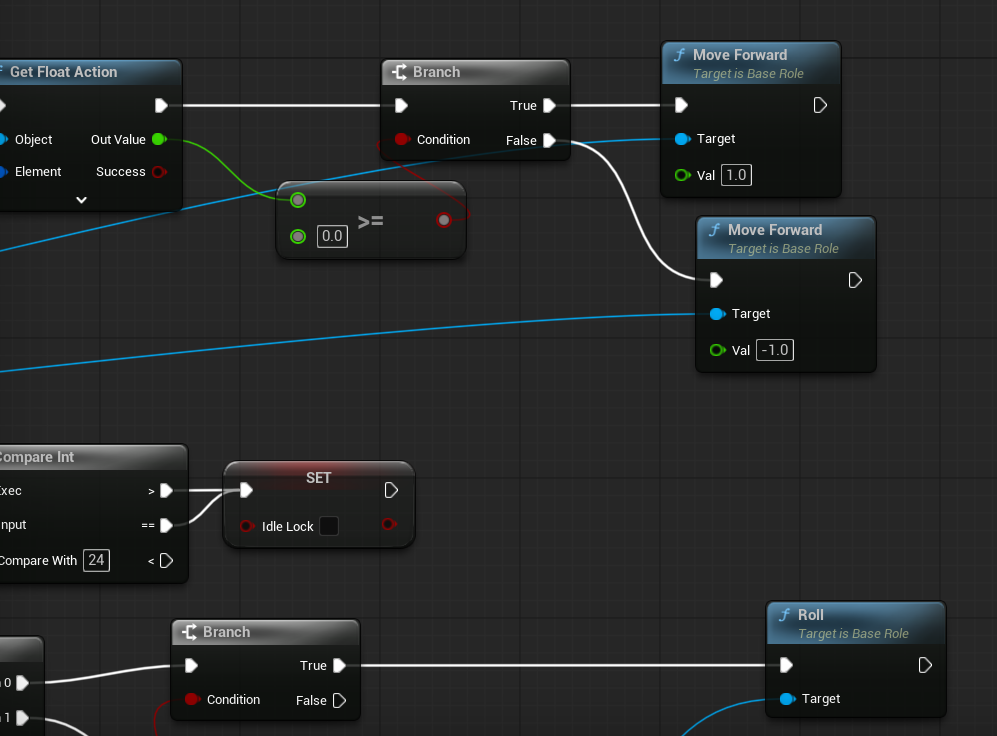Click Roll node execution input pin
The width and height of the screenshot is (997, 736).
[786, 665]
